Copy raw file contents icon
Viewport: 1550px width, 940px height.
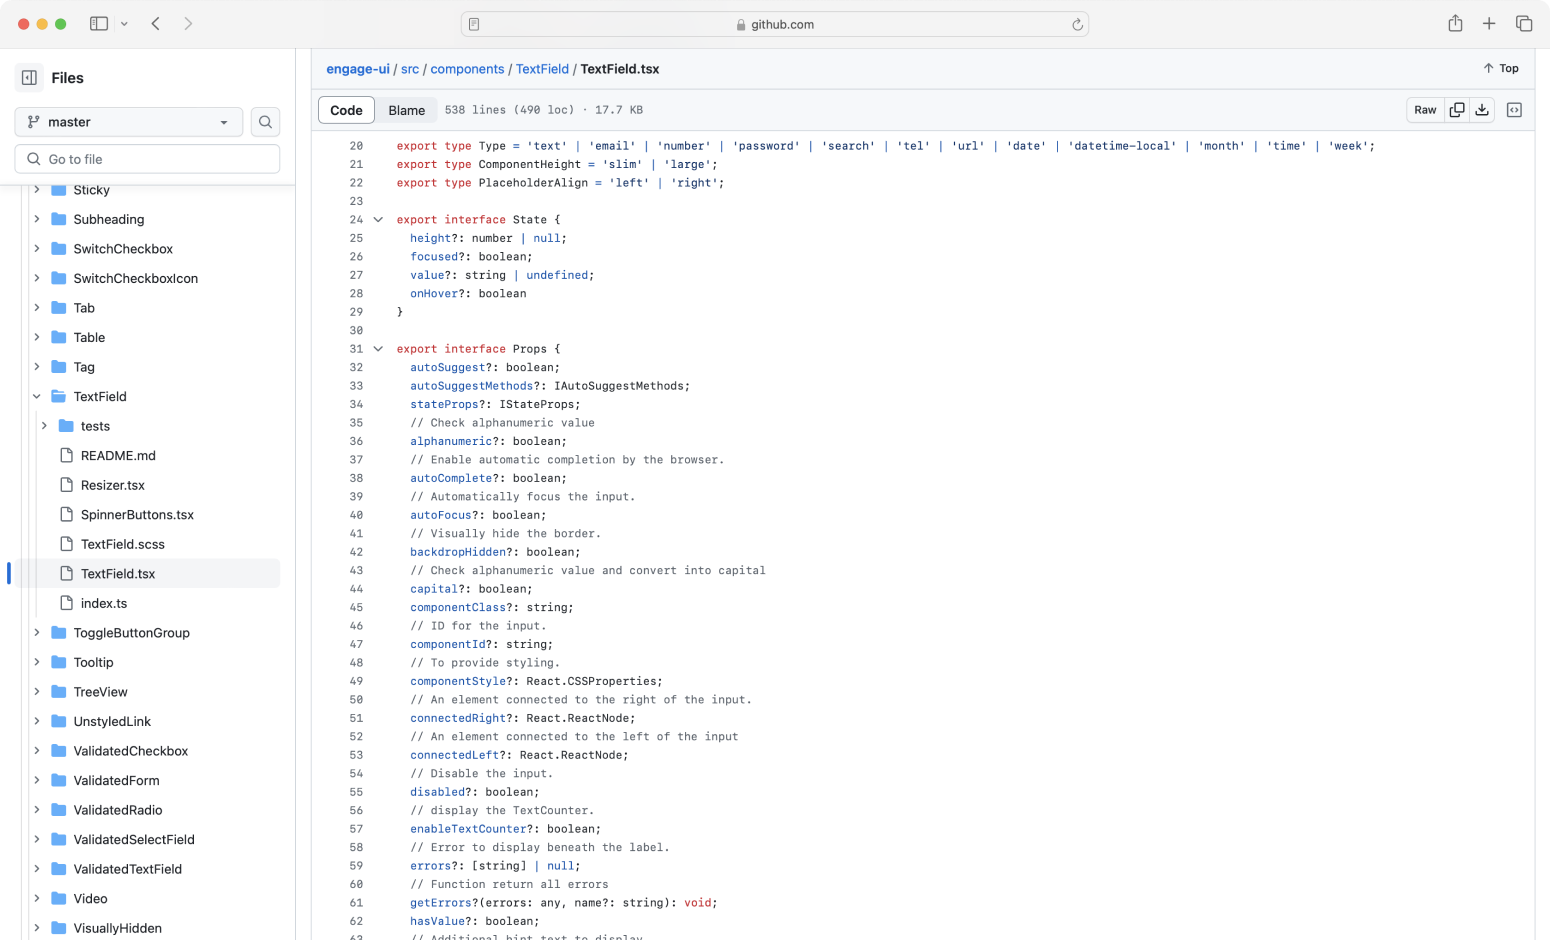1457,110
